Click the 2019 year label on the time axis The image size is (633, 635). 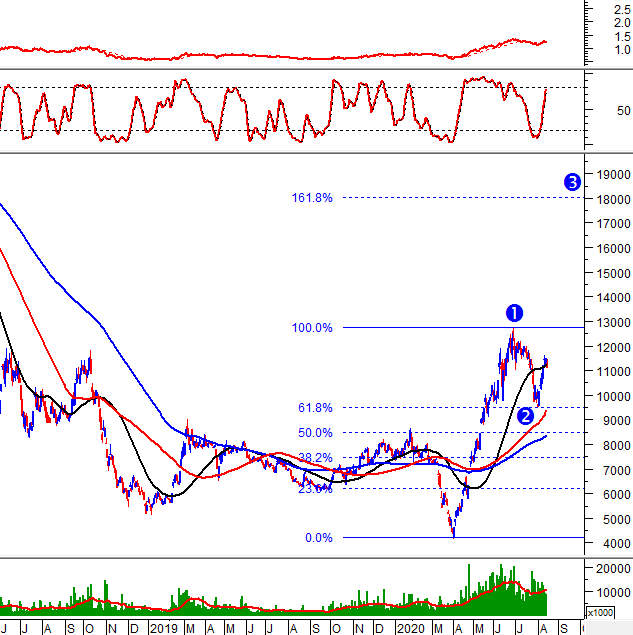coord(164,629)
